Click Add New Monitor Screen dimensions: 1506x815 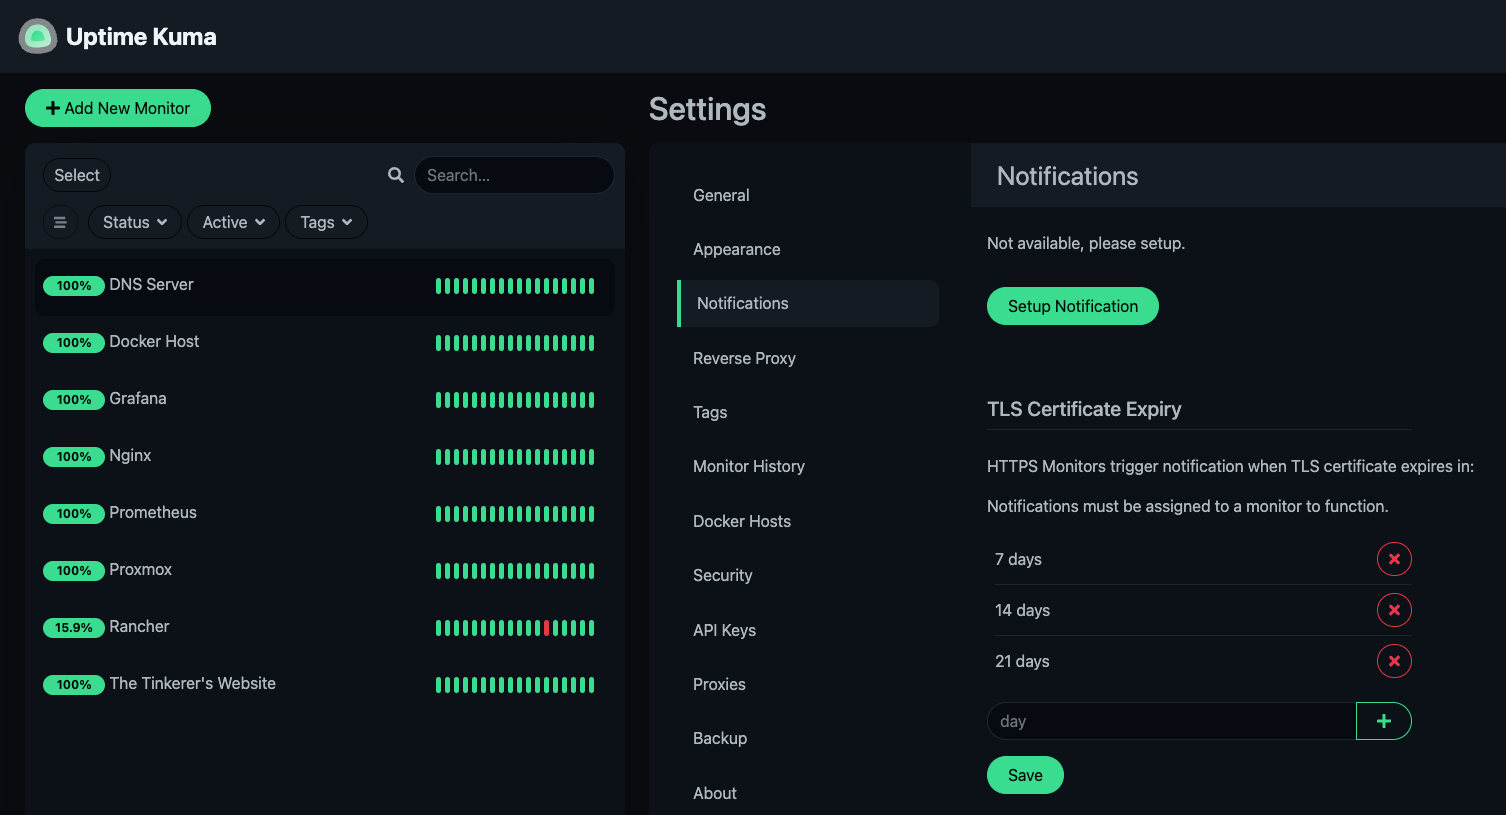118,108
